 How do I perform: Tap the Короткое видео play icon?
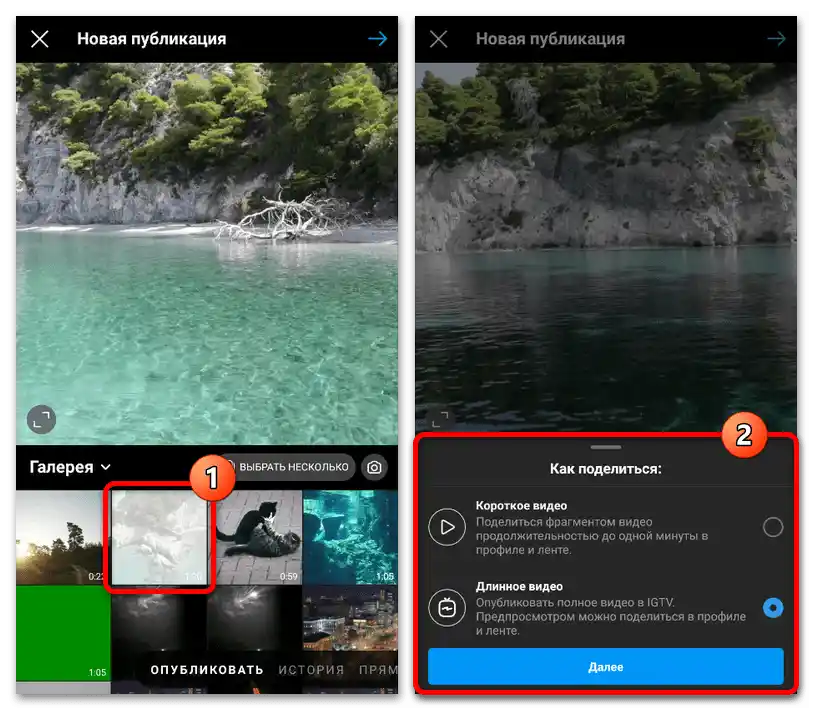447,527
